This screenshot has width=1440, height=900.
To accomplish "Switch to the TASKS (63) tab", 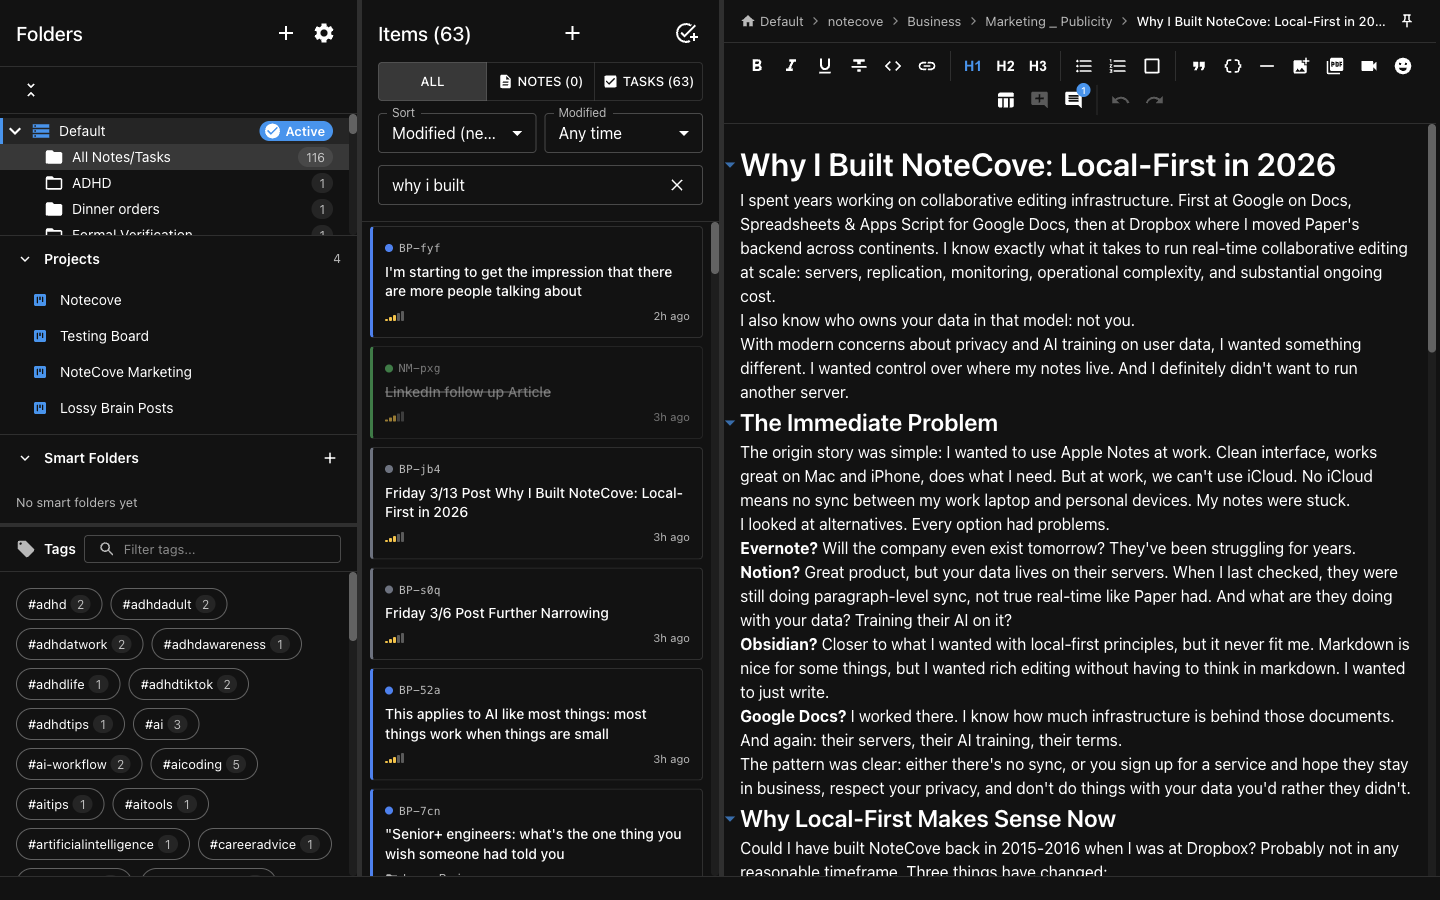I will pos(649,82).
